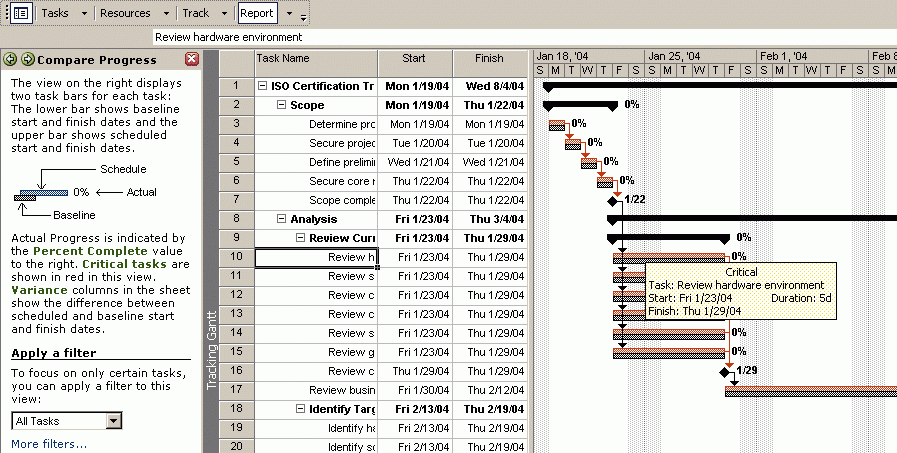897x453 pixels.
Task: Select the Start column header
Action: pyautogui.click(x=415, y=63)
